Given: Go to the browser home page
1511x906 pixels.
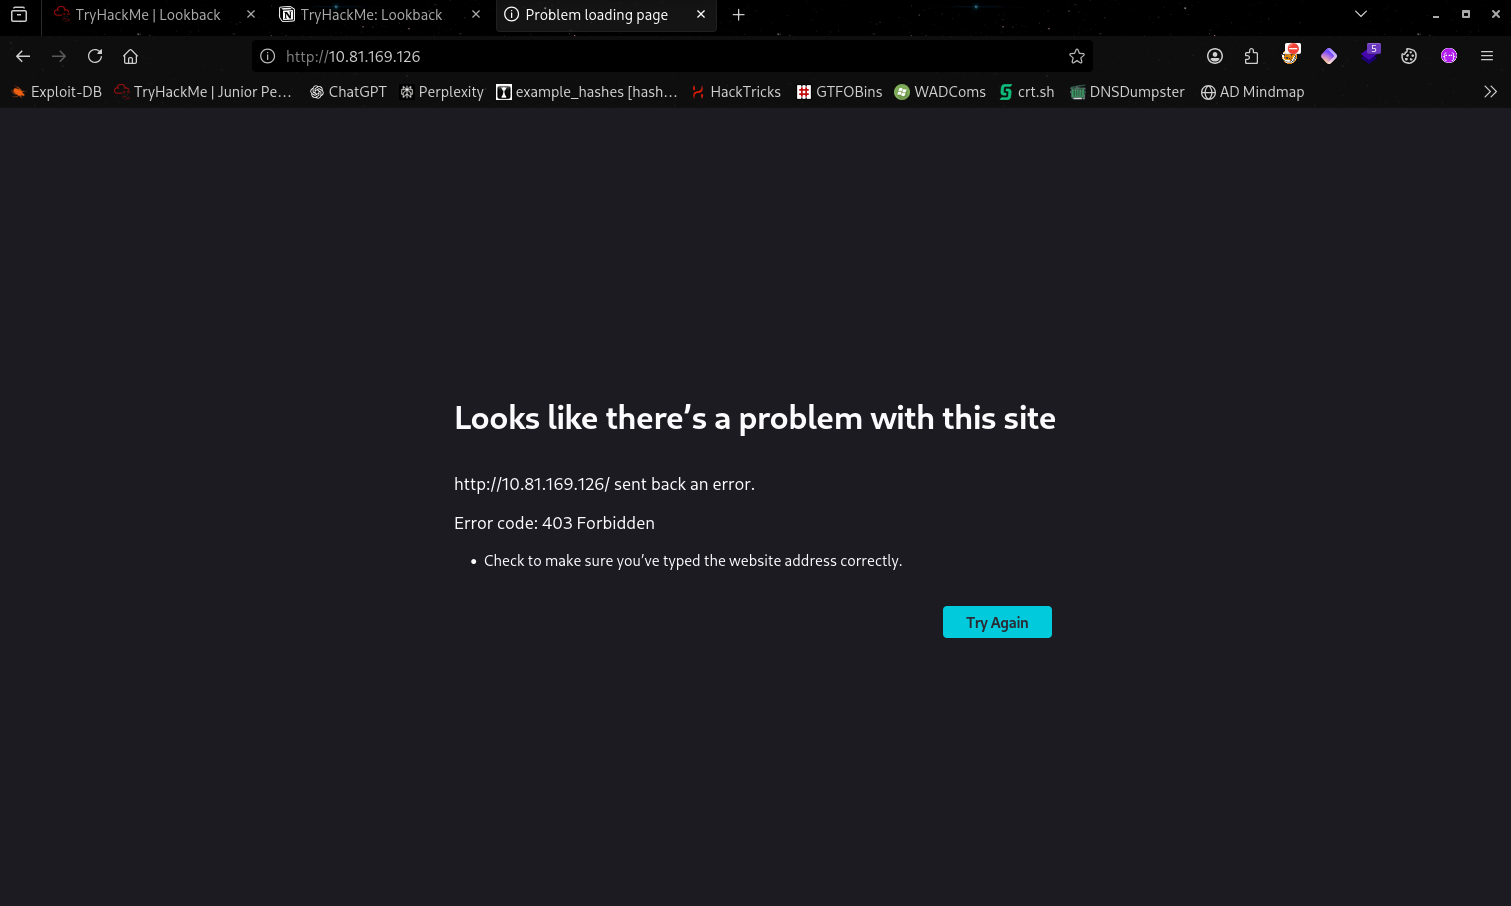Looking at the screenshot, I should click(130, 56).
